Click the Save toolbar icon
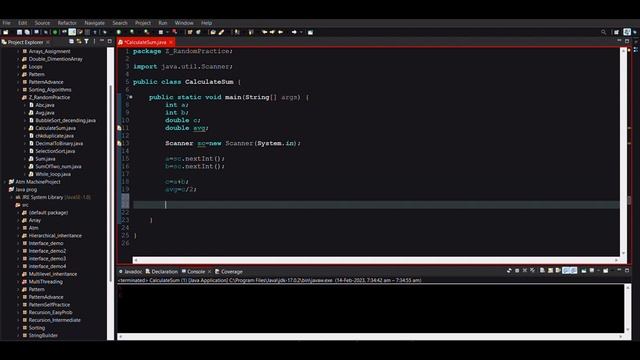 pos(19,32)
